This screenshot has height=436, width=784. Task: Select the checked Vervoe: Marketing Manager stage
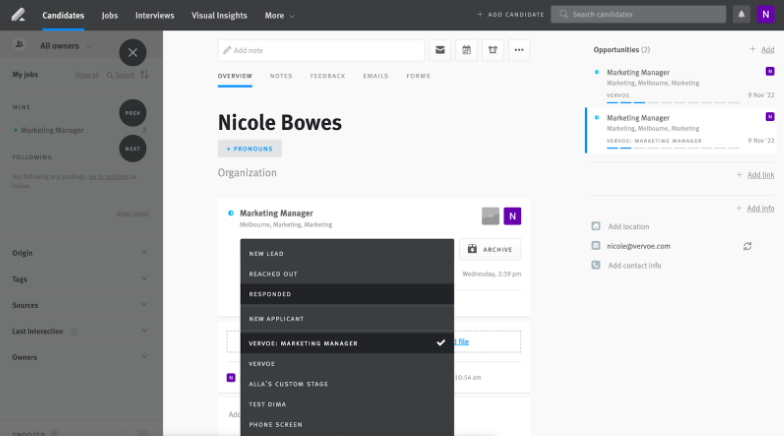click(347, 343)
